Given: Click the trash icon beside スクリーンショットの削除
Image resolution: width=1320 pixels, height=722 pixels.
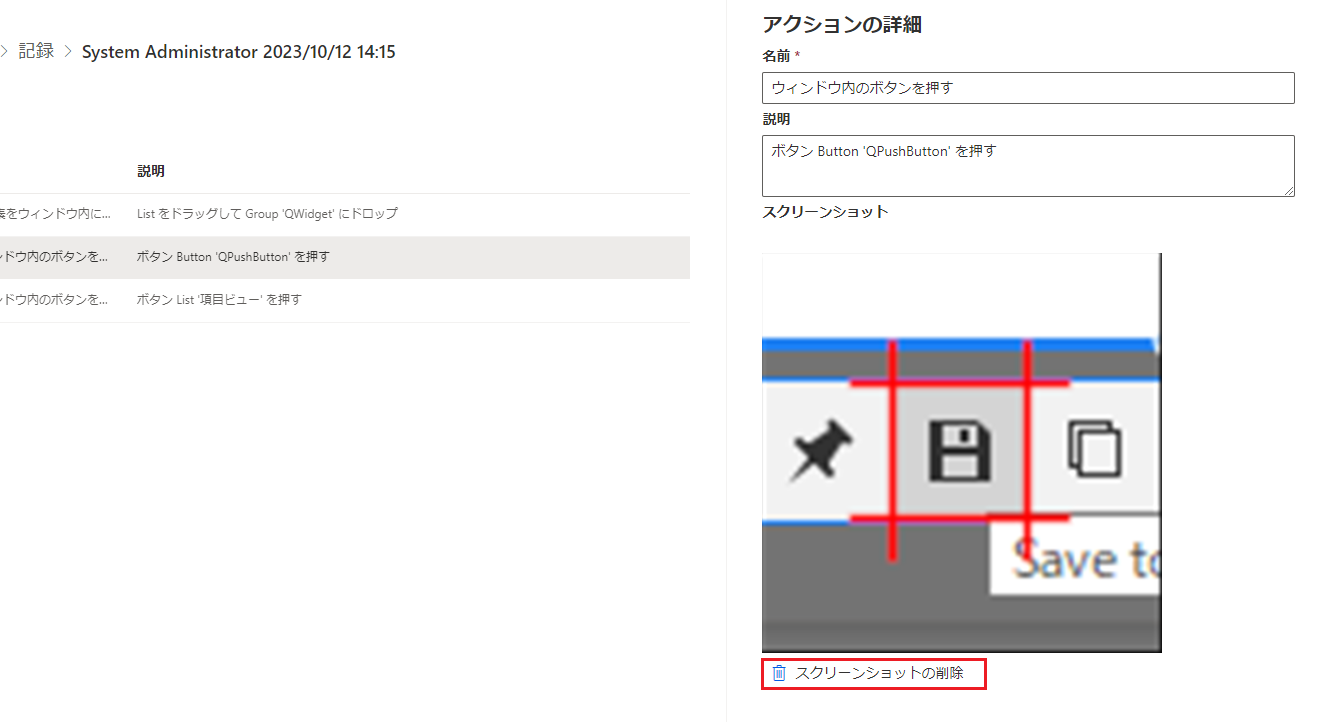Looking at the screenshot, I should pos(780,674).
